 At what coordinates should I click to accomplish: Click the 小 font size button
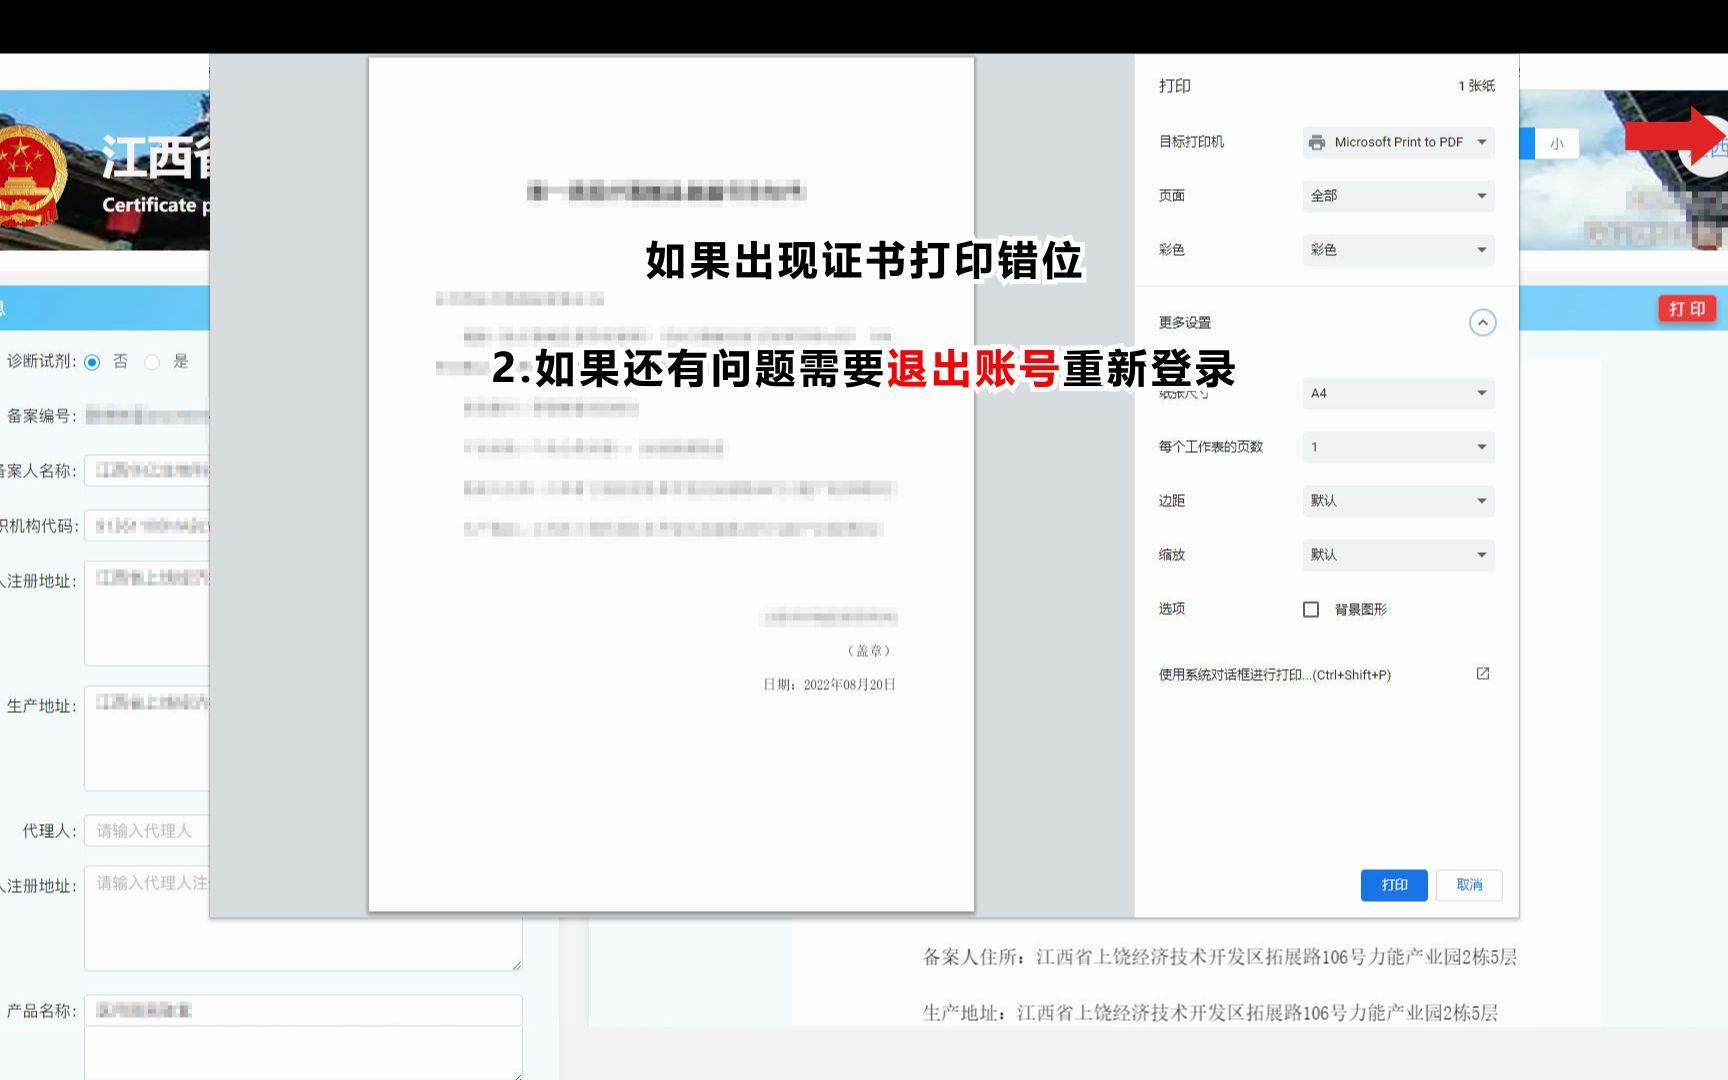(1557, 144)
